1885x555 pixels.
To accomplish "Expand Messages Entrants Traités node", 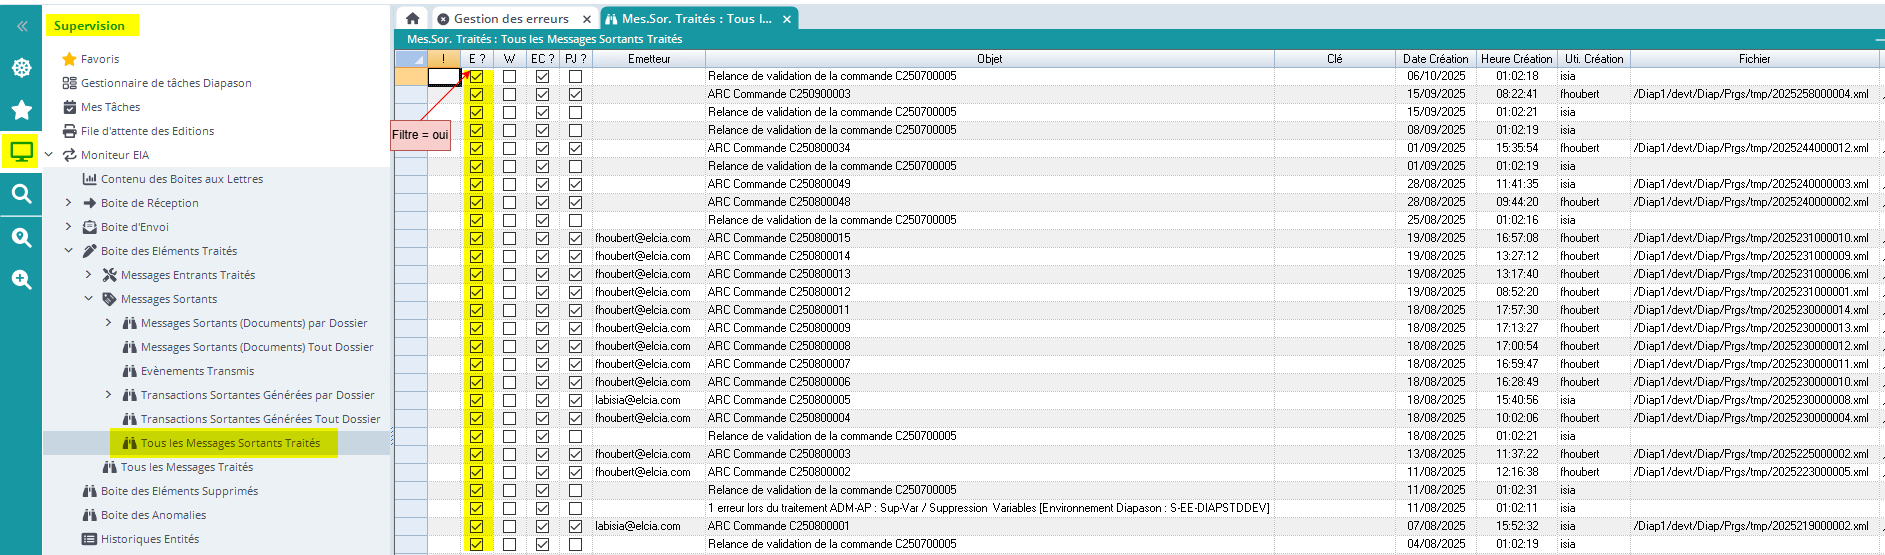I will (88, 275).
